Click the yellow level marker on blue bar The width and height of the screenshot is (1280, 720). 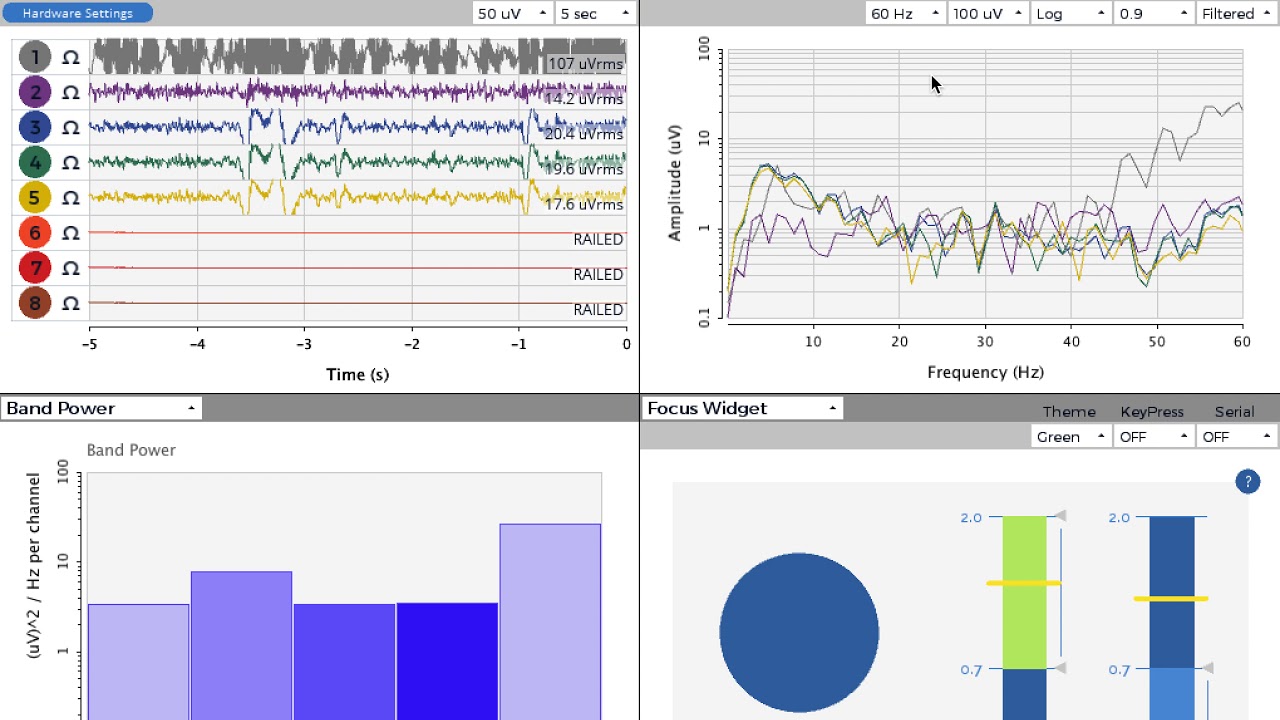click(1171, 599)
